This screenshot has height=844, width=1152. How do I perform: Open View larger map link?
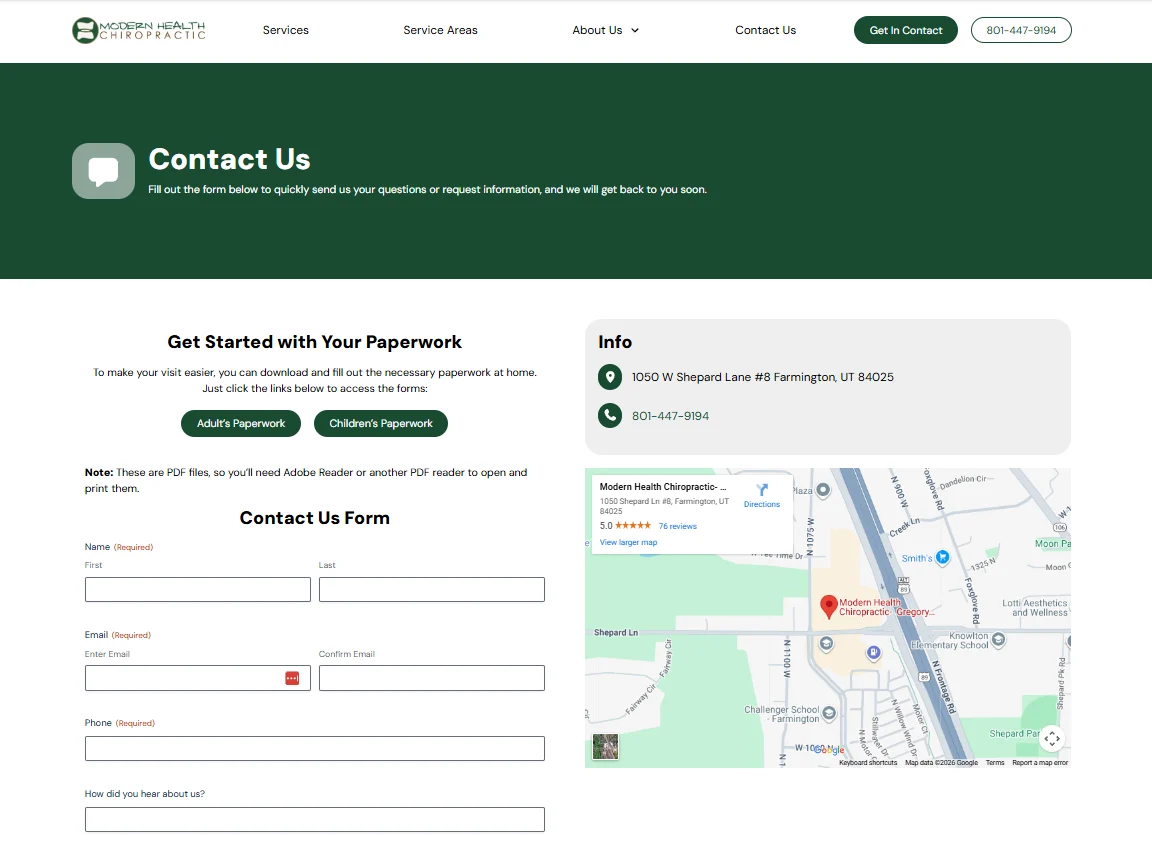(628, 542)
